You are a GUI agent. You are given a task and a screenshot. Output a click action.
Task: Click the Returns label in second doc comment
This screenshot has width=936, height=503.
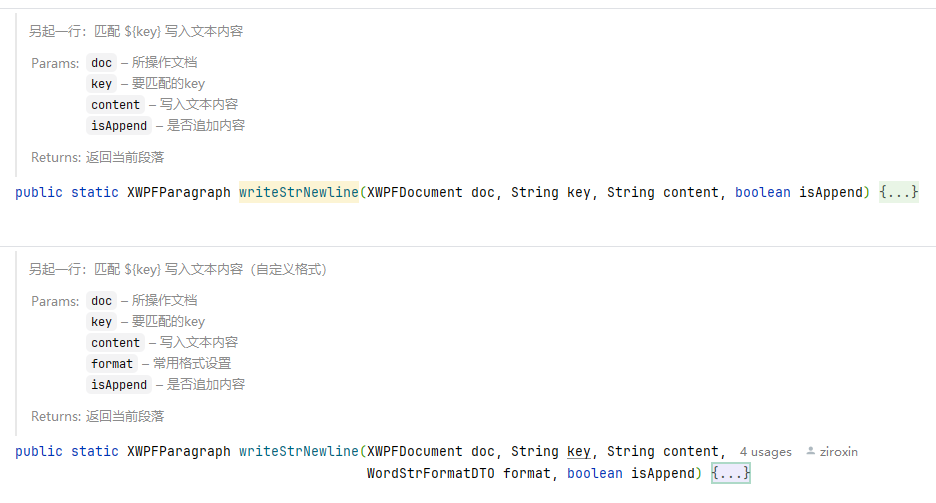pyautogui.click(x=56, y=416)
